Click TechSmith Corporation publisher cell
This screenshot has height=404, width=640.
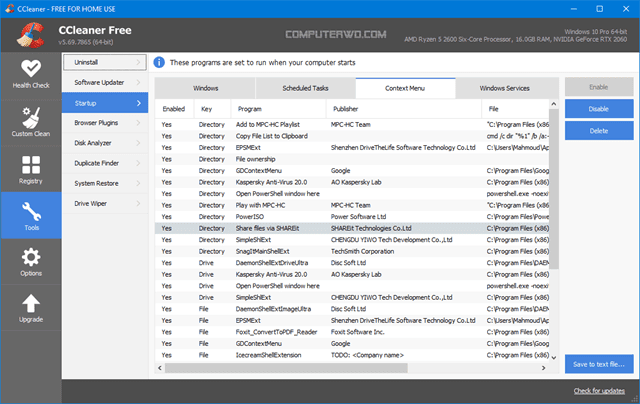(x=362, y=251)
